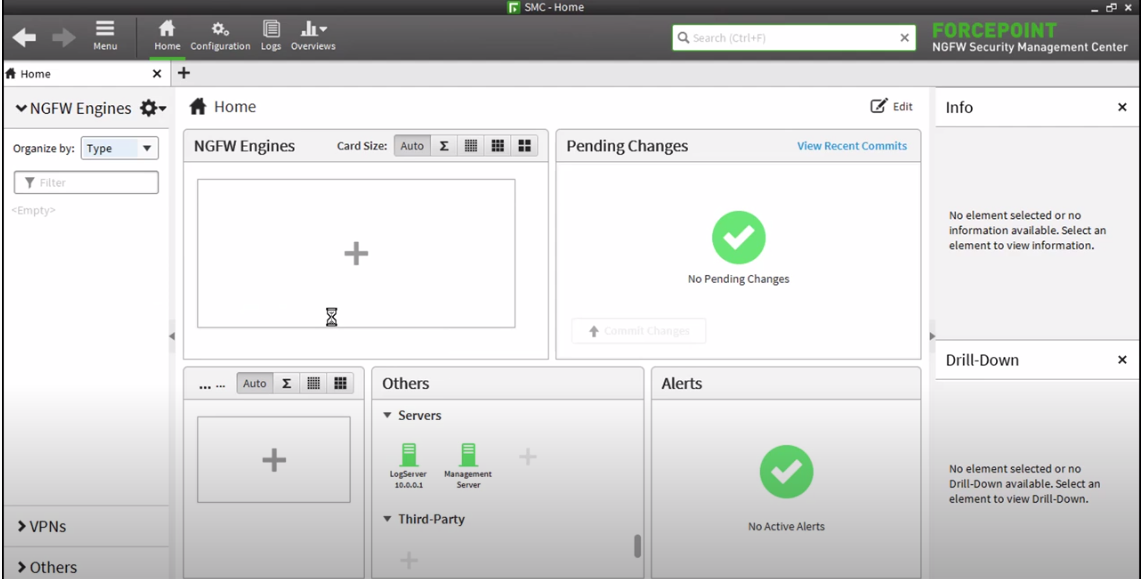
Task: Open the Configuration view
Action: click(220, 35)
